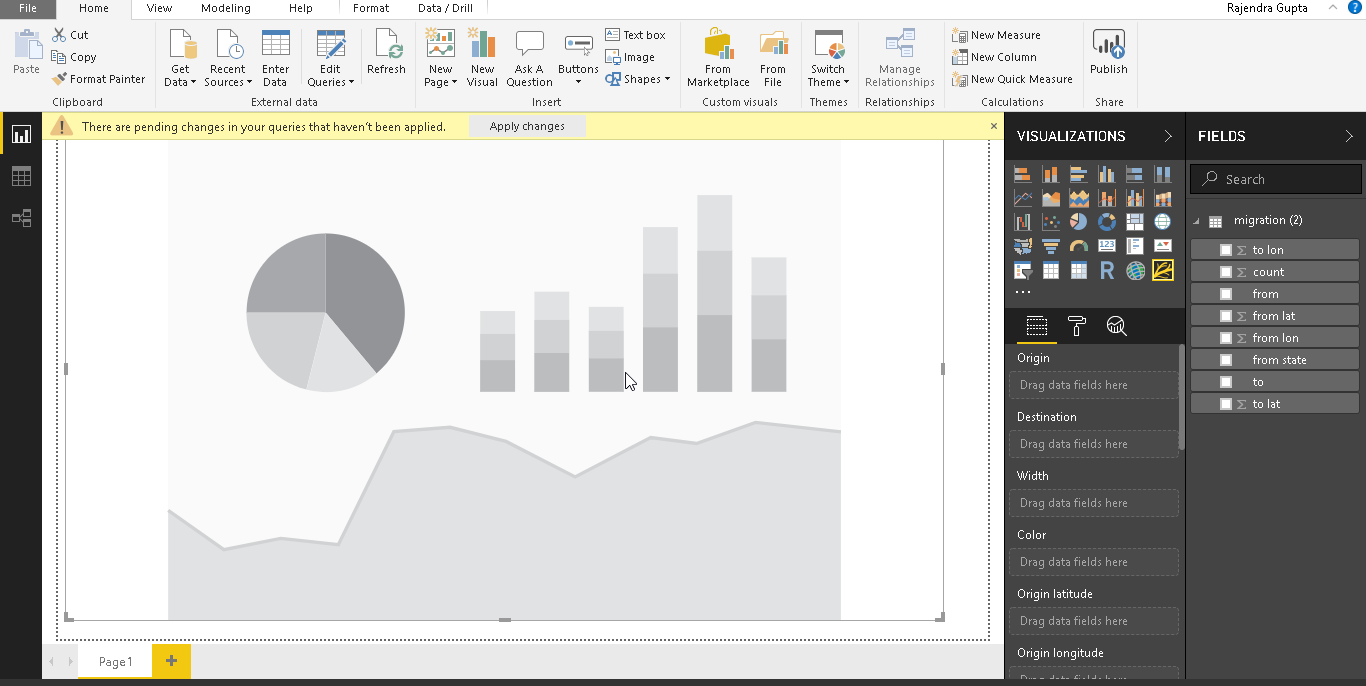The height and width of the screenshot is (686, 1366).
Task: Open the Recent Sources dropdown
Action: [228, 58]
